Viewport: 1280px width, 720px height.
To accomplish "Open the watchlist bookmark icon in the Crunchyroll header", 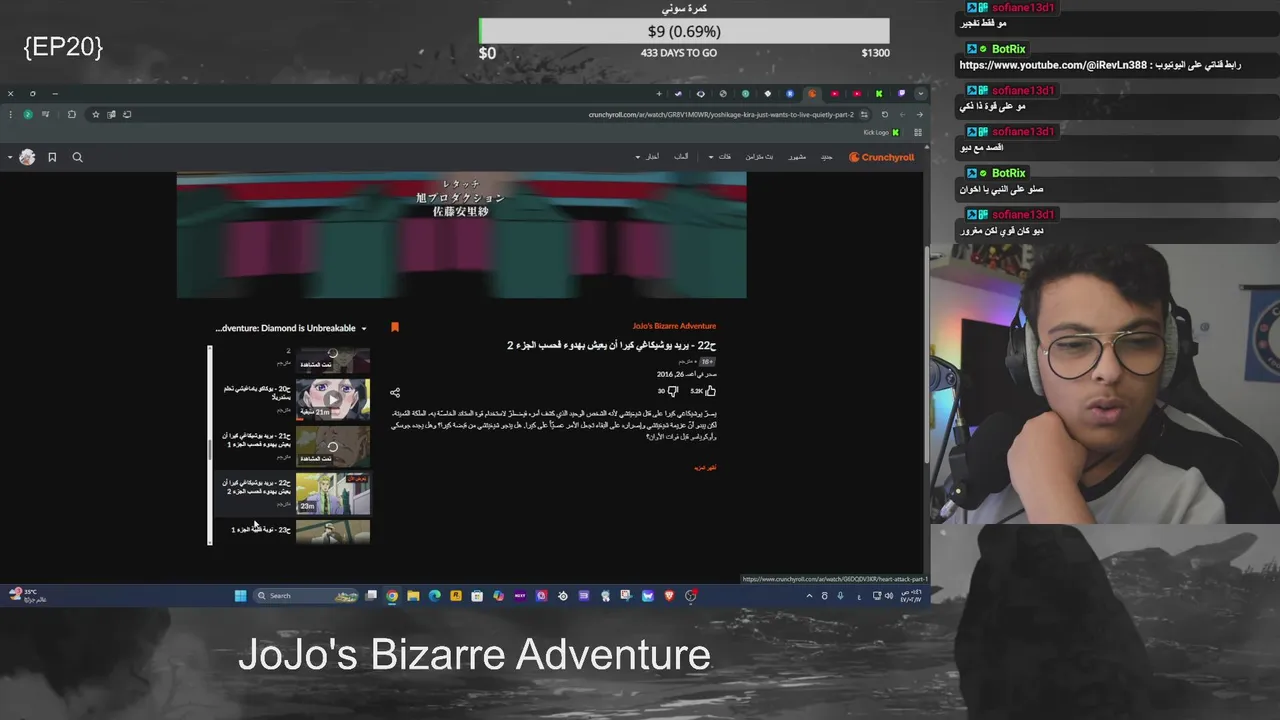I will pyautogui.click(x=52, y=157).
